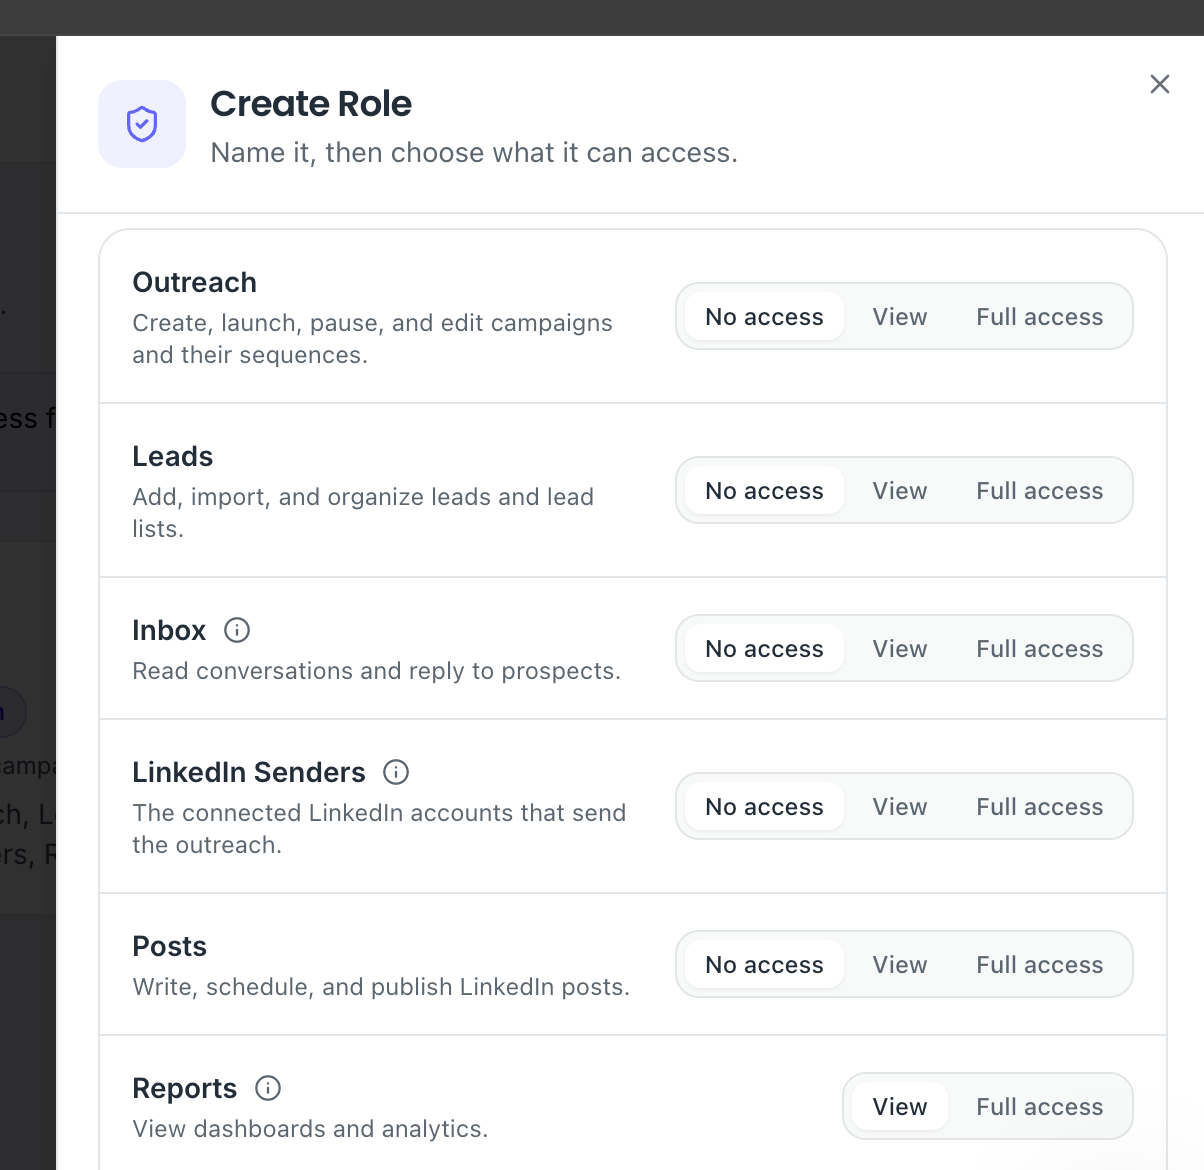Click the Outreach section title
The width and height of the screenshot is (1204, 1170).
pyautogui.click(x=195, y=283)
